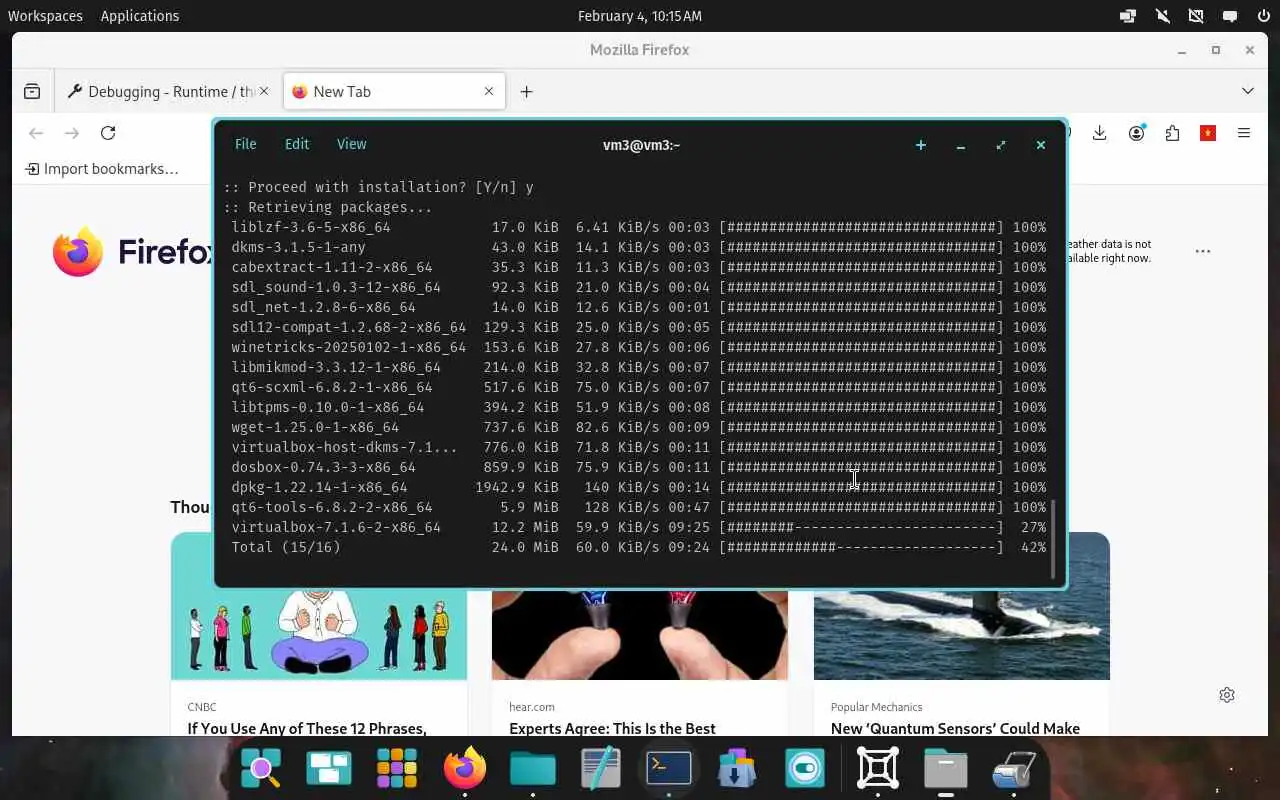
Task: Open 'Experts Agree: This Is the Best' link
Action: (x=612, y=728)
